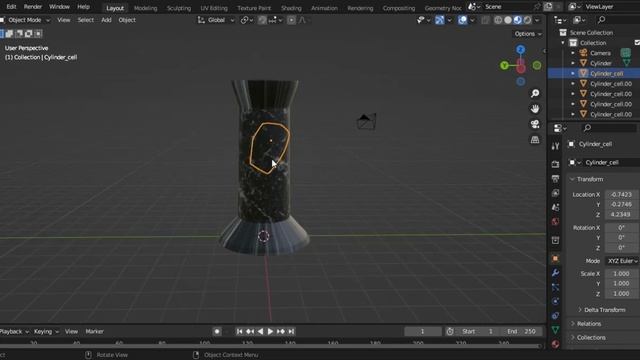Switch to solid viewport shading
This screenshot has height=360, width=640.
[508, 20]
